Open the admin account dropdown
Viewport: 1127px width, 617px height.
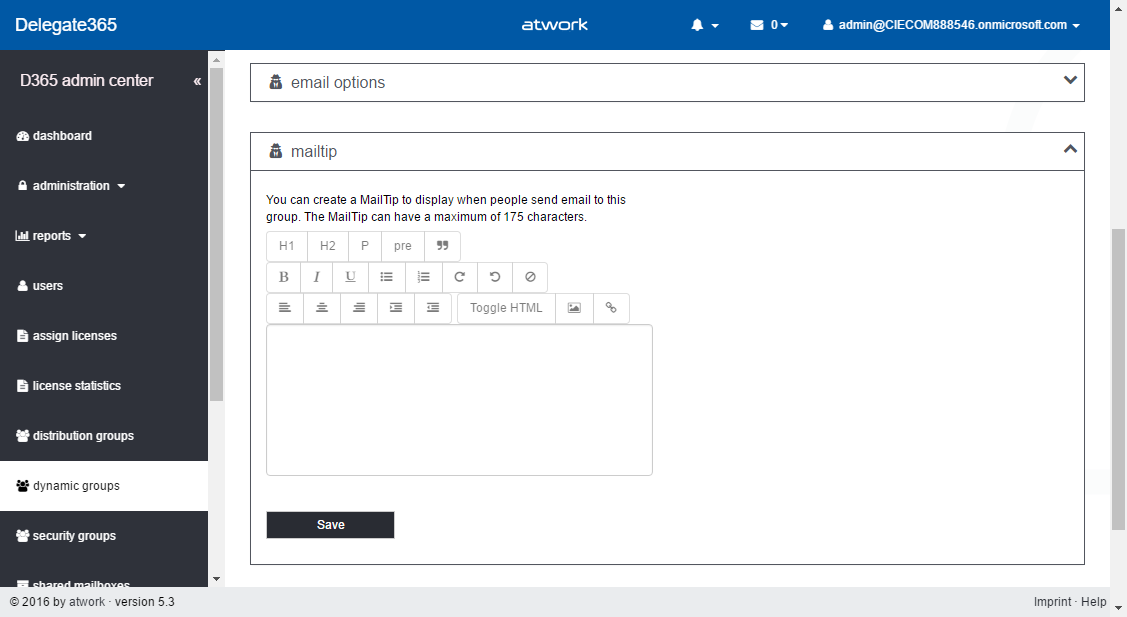(x=951, y=25)
